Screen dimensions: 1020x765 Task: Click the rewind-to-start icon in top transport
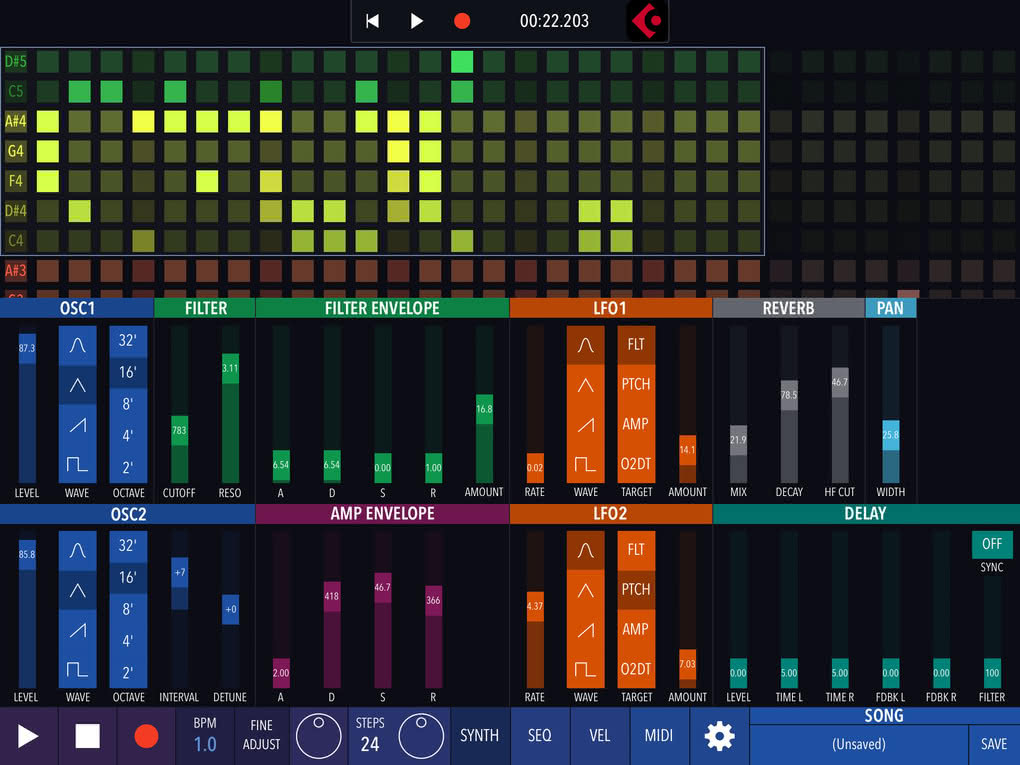tap(372, 21)
